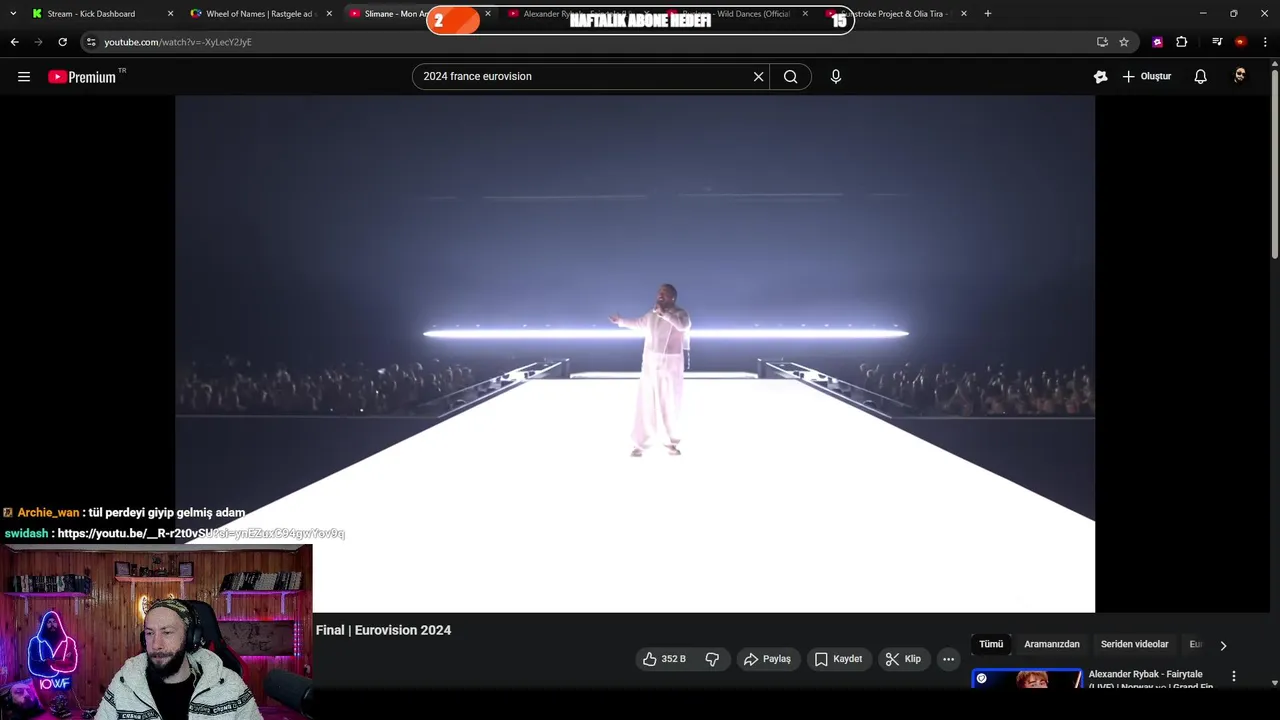Click the youtube.com address bar URL

(178, 42)
